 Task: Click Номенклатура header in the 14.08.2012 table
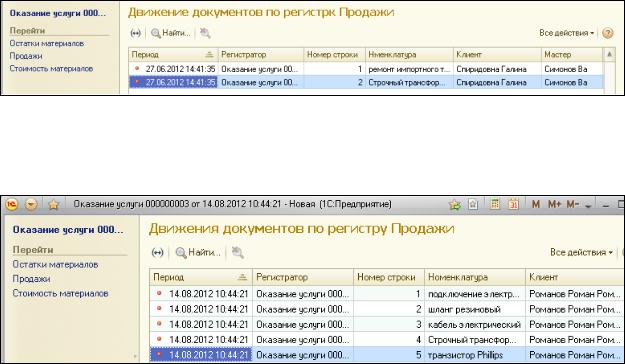(475, 277)
